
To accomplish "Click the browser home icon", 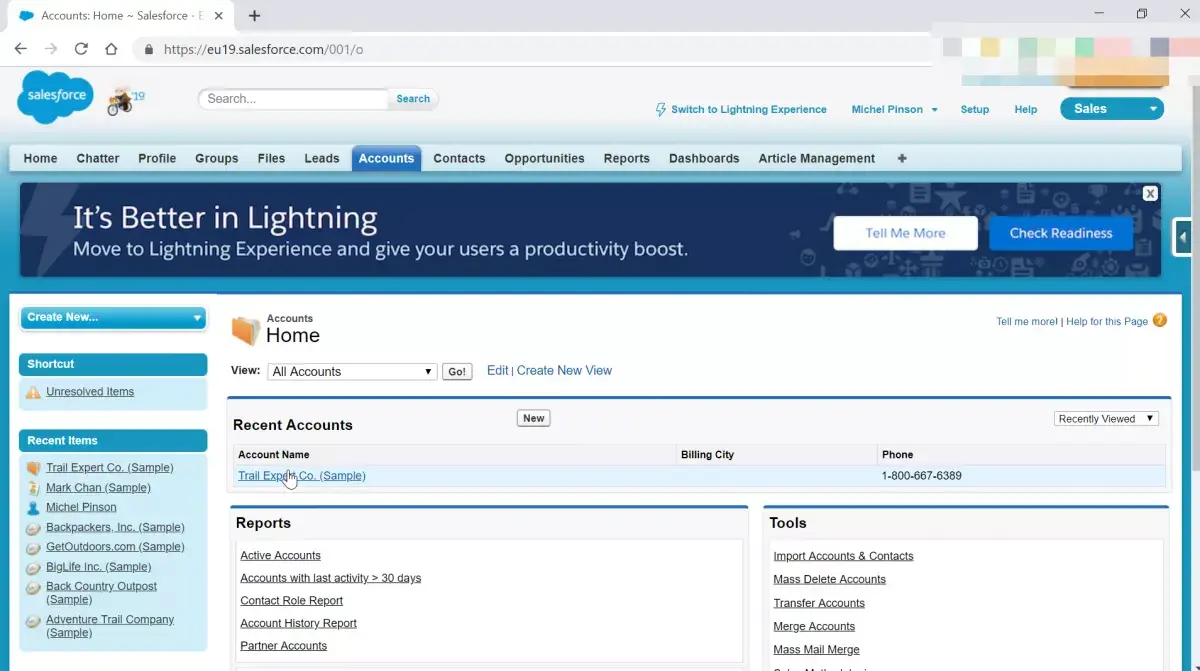I will tap(111, 48).
